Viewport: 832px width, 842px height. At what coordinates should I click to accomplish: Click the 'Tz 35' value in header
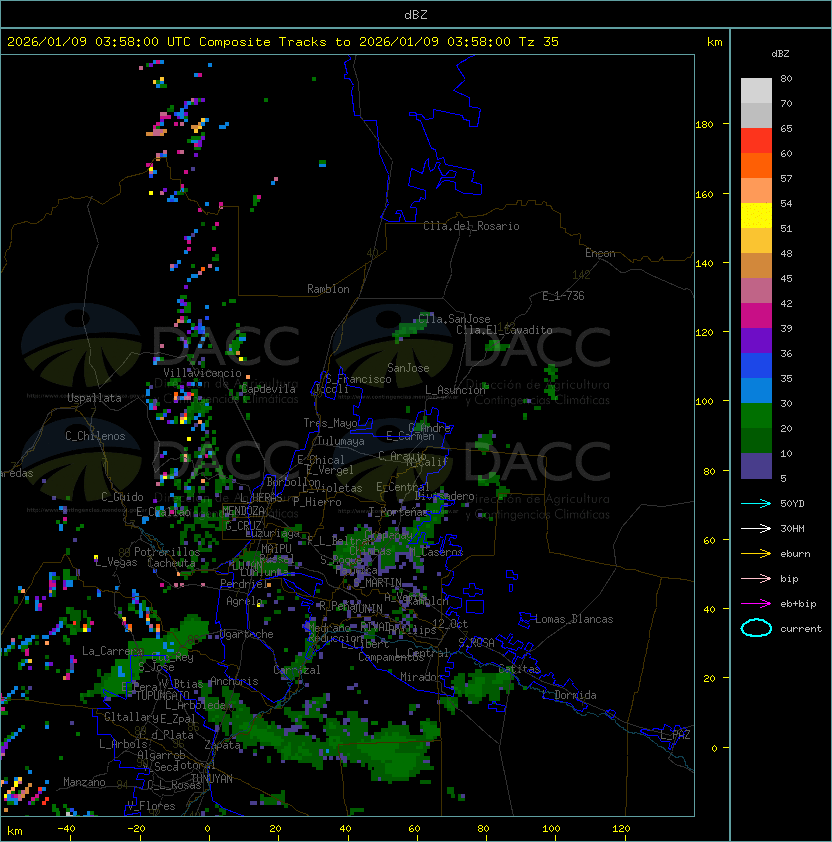point(539,42)
